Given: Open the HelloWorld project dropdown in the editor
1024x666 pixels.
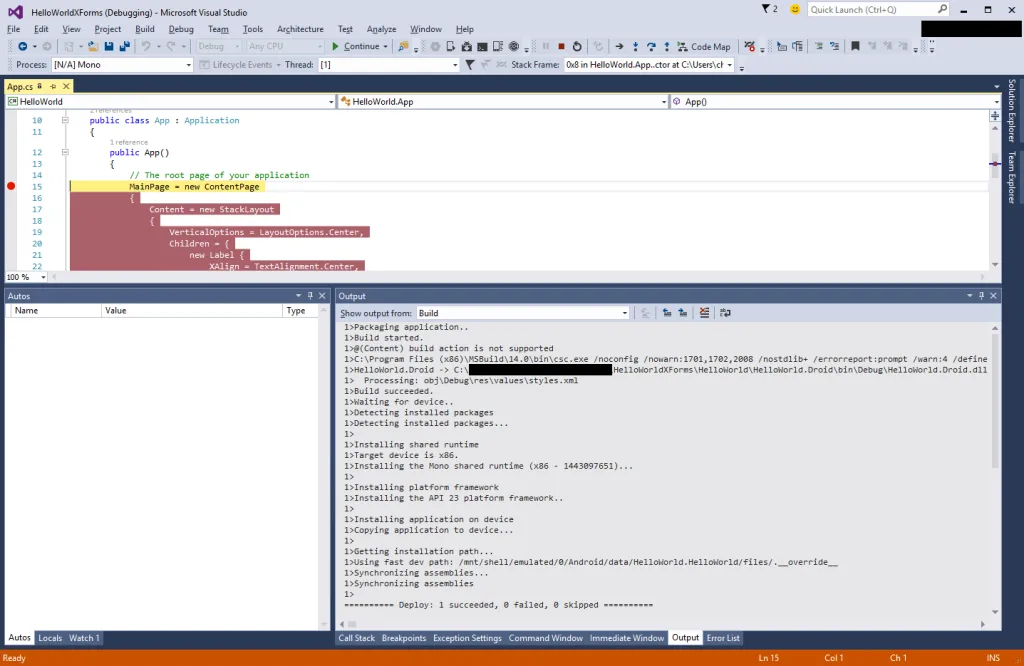Looking at the screenshot, I should tap(170, 101).
